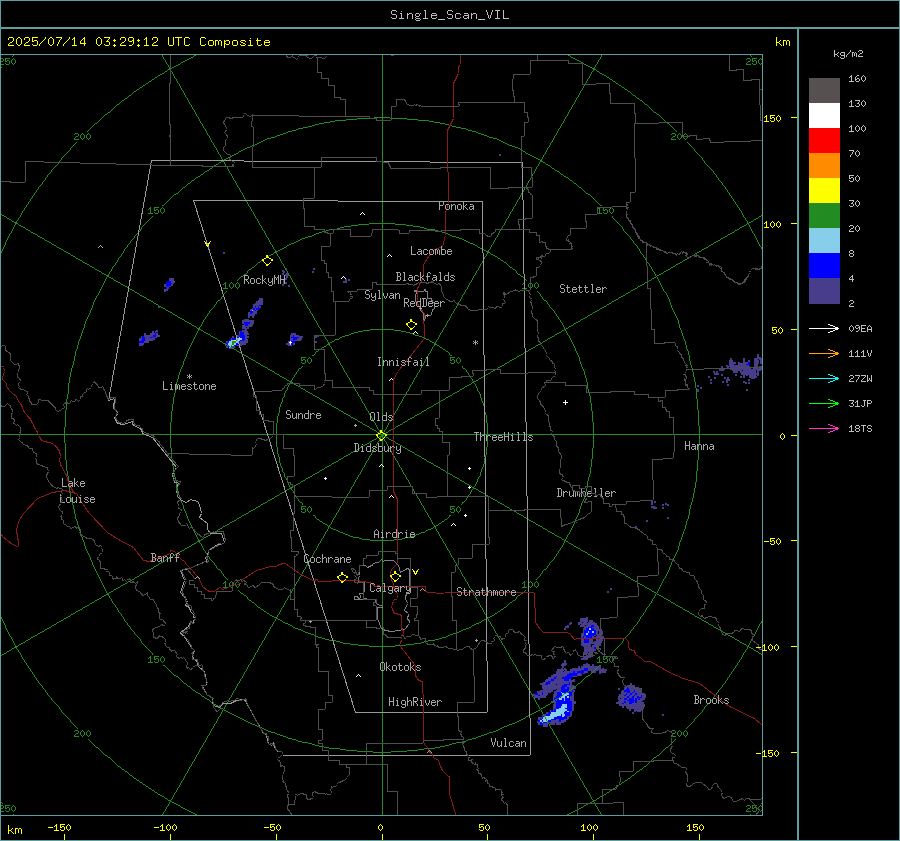Click the bright blue 8 kg/m2 swatch
The image size is (900, 841).
824,265
